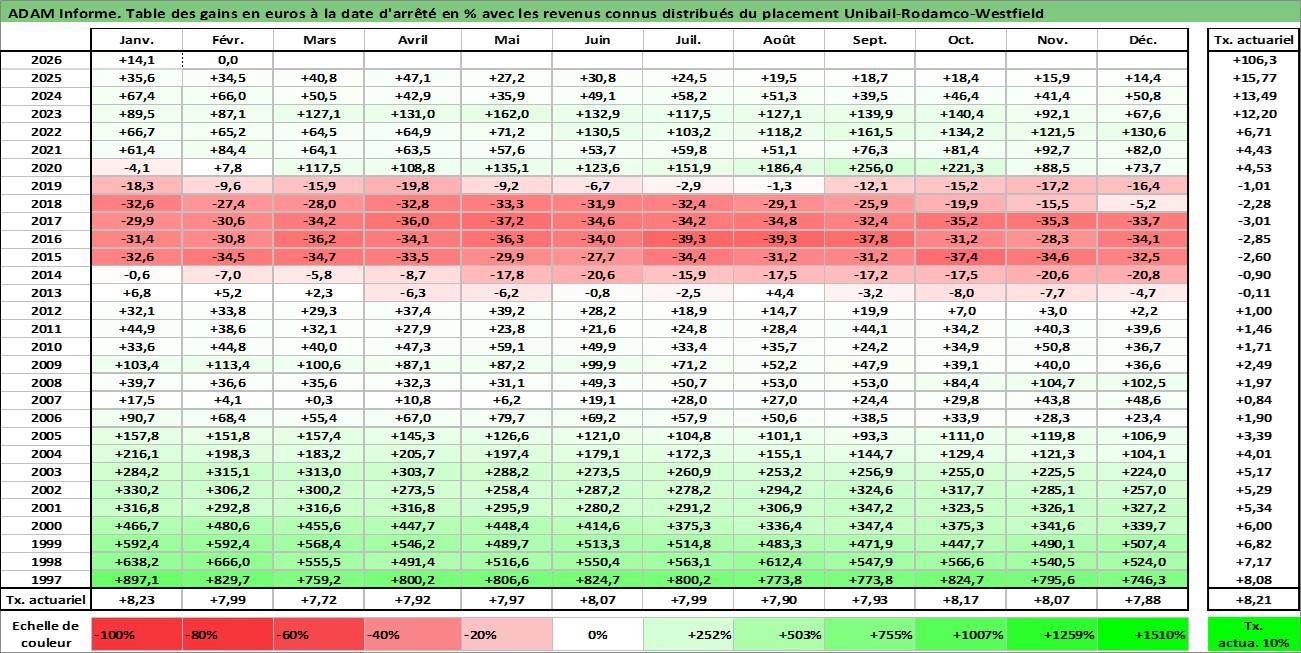Click the +8,23 rate under the Janv. column
Screen dimensions: 1301x653
(x=136, y=600)
